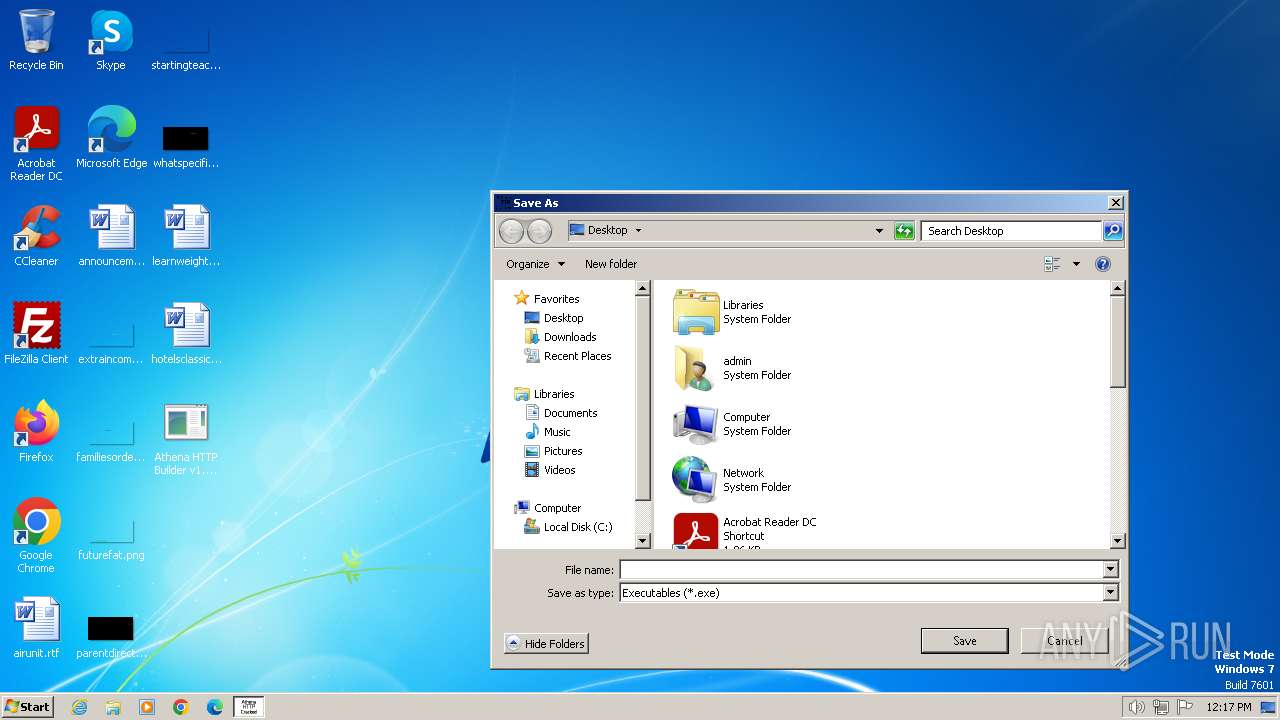The width and height of the screenshot is (1280, 720).
Task: Click the Cancel button
Action: (1064, 641)
